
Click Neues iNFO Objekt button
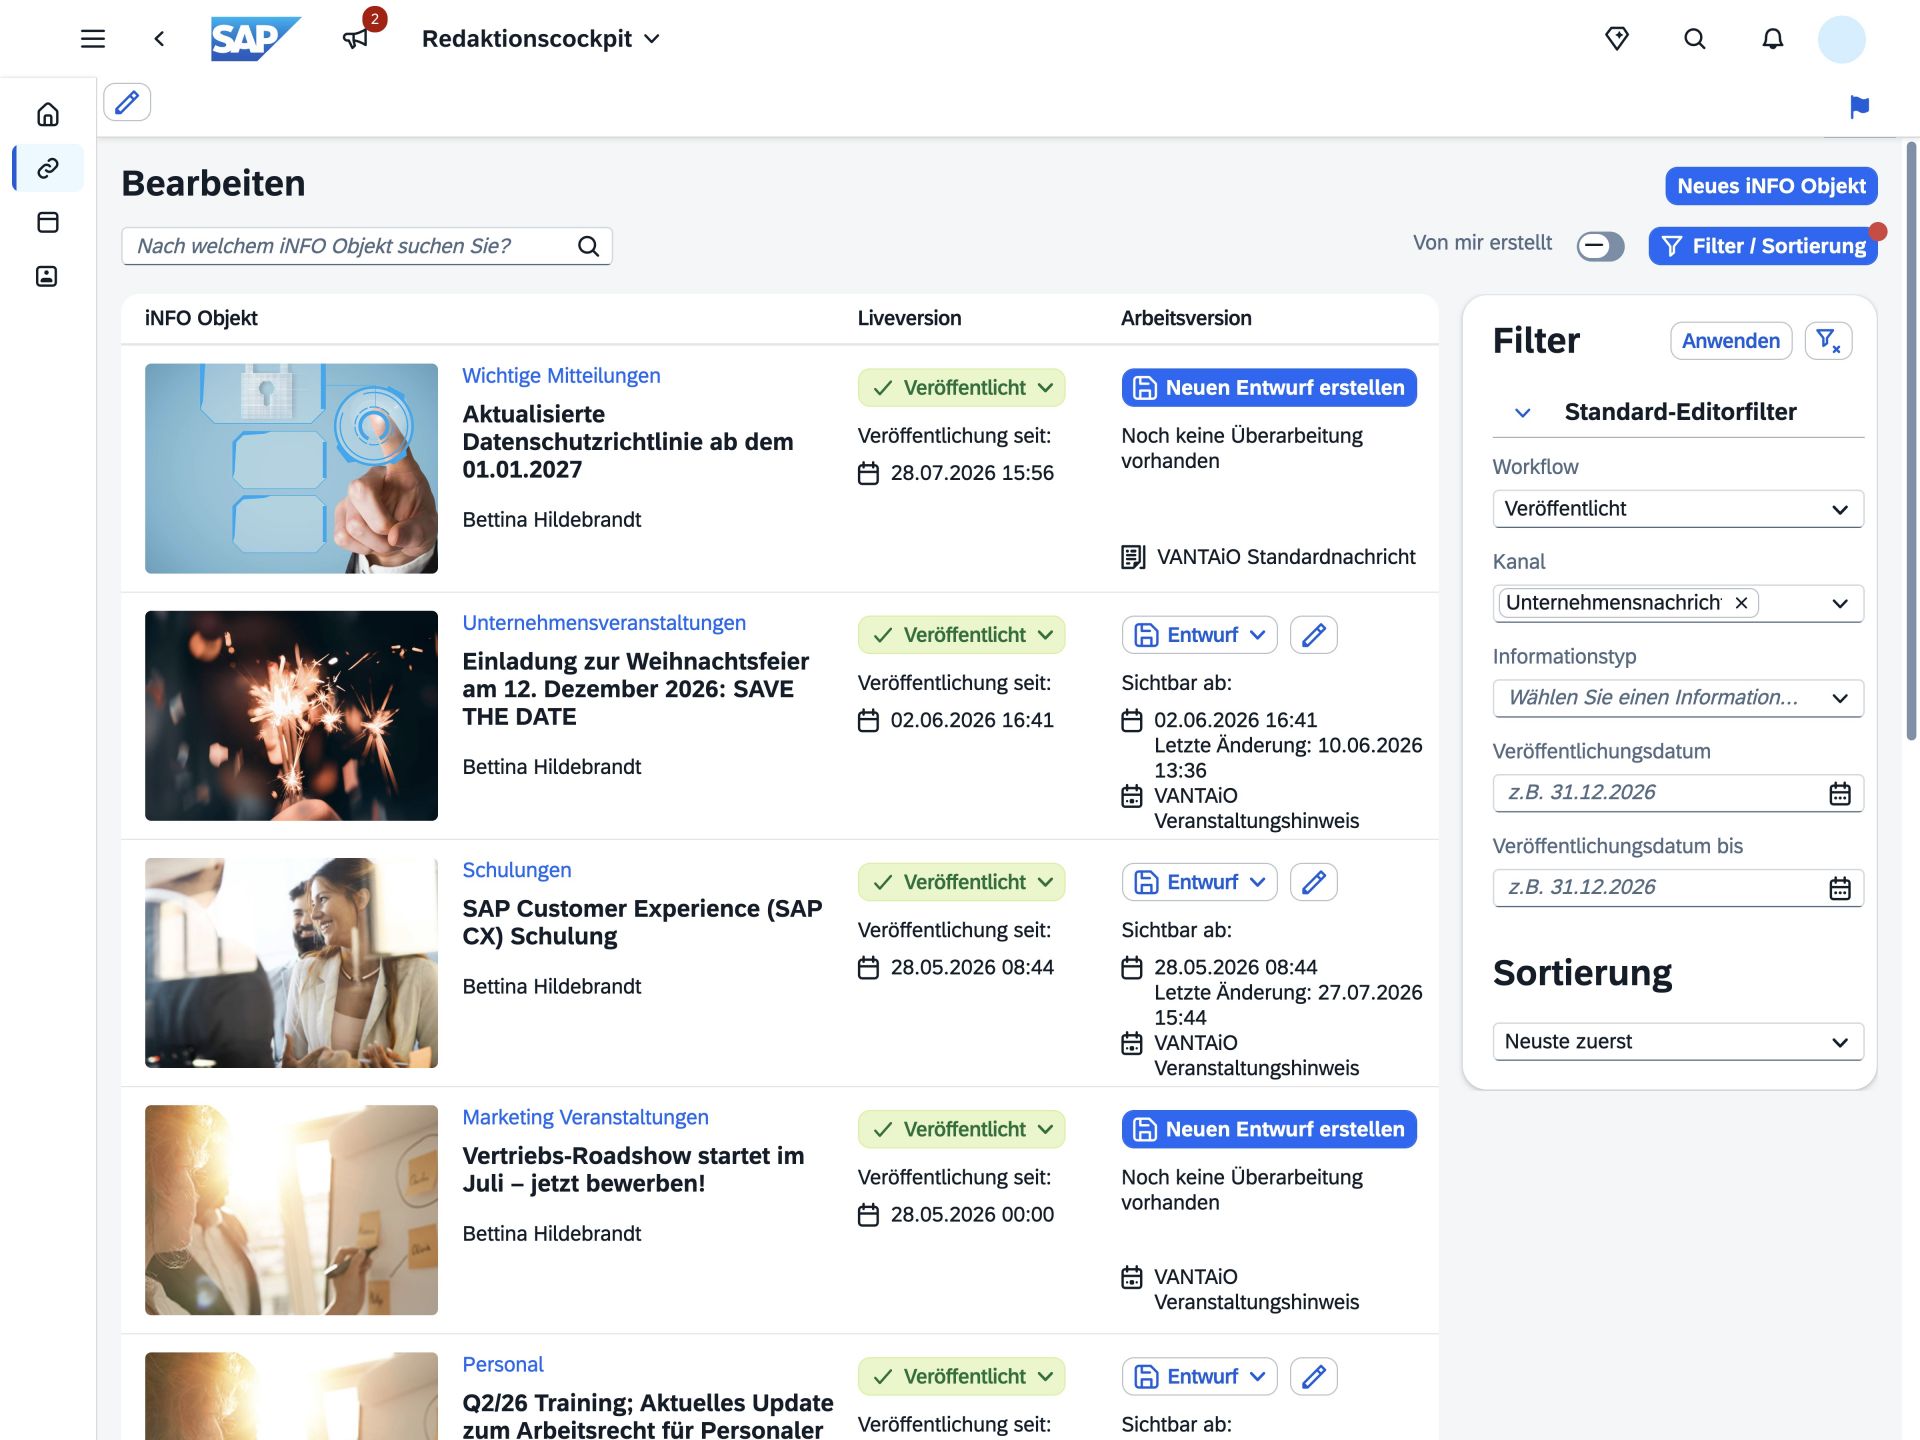(x=1771, y=186)
